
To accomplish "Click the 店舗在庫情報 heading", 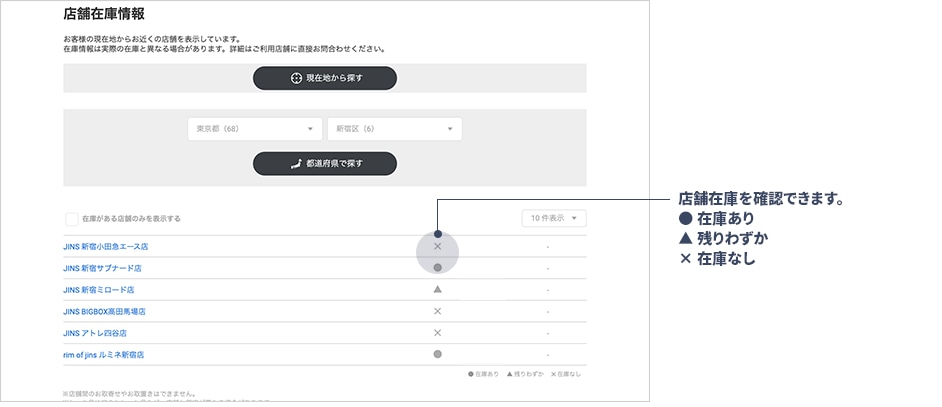I will [104, 14].
